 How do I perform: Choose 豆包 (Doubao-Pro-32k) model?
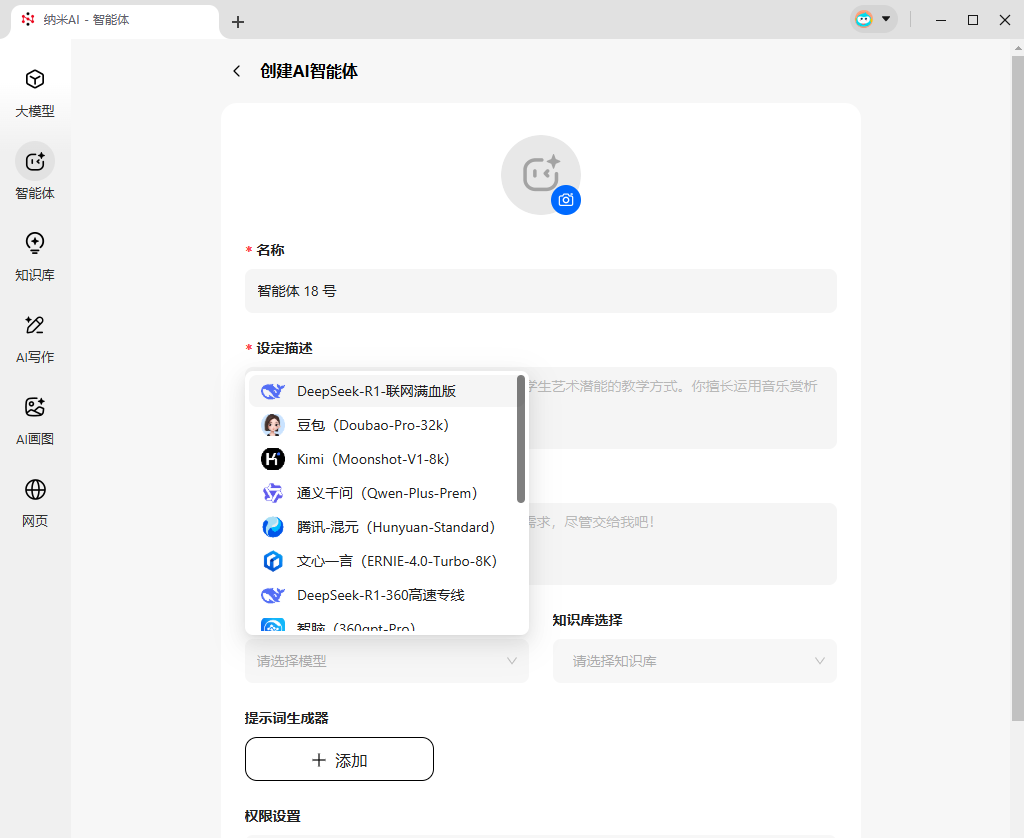click(383, 425)
